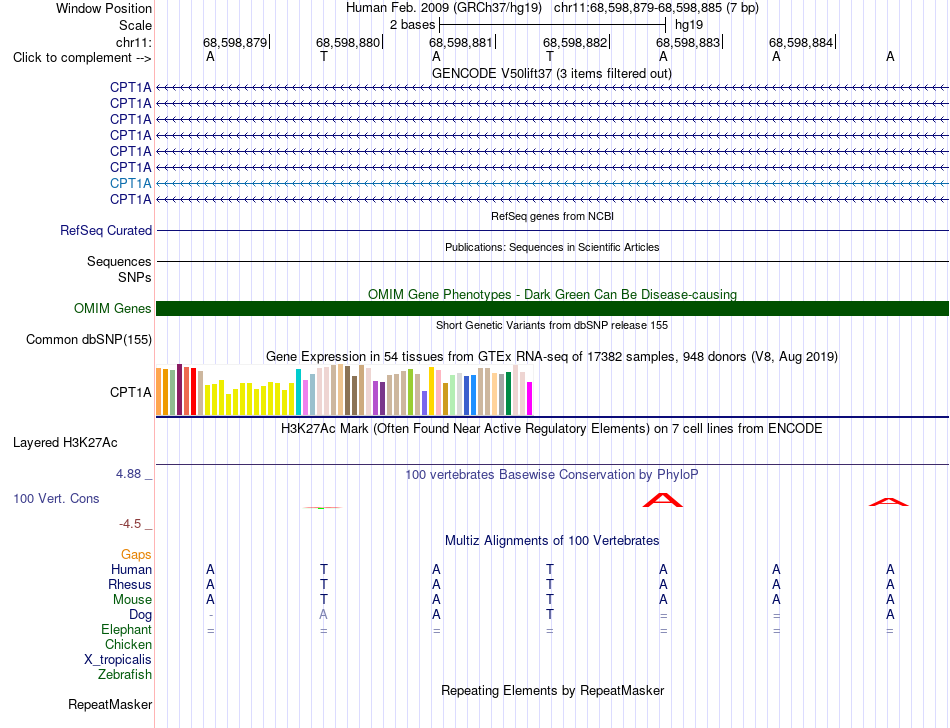
Task: Open the Layered H3K27Ac track settings
Action: click(x=65, y=443)
